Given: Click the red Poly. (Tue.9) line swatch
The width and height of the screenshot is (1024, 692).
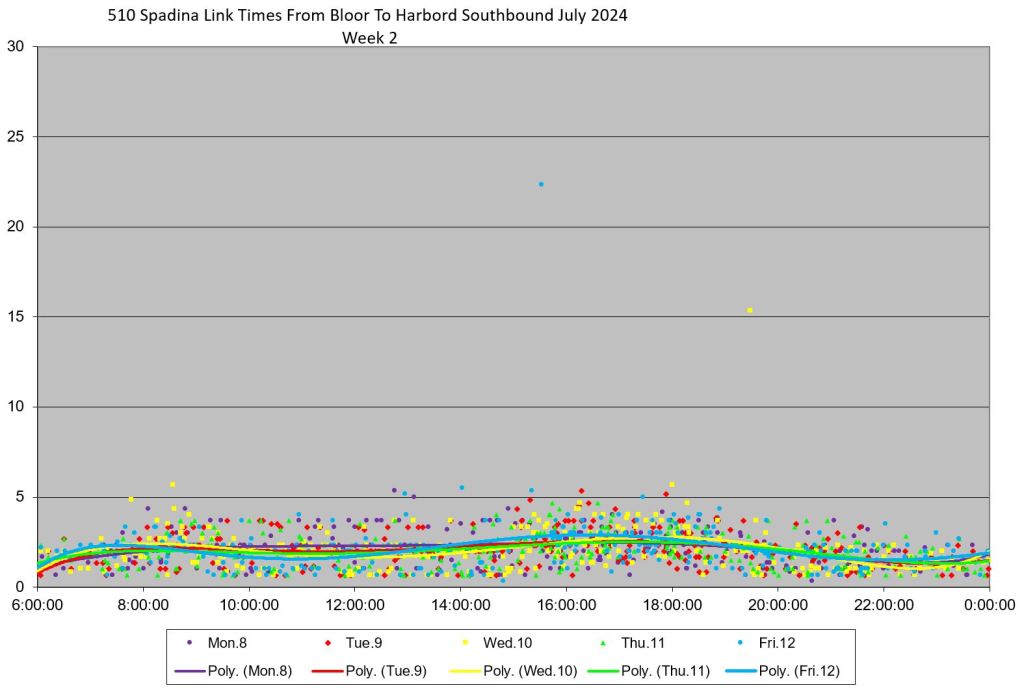Looking at the screenshot, I should pyautogui.click(x=328, y=670).
